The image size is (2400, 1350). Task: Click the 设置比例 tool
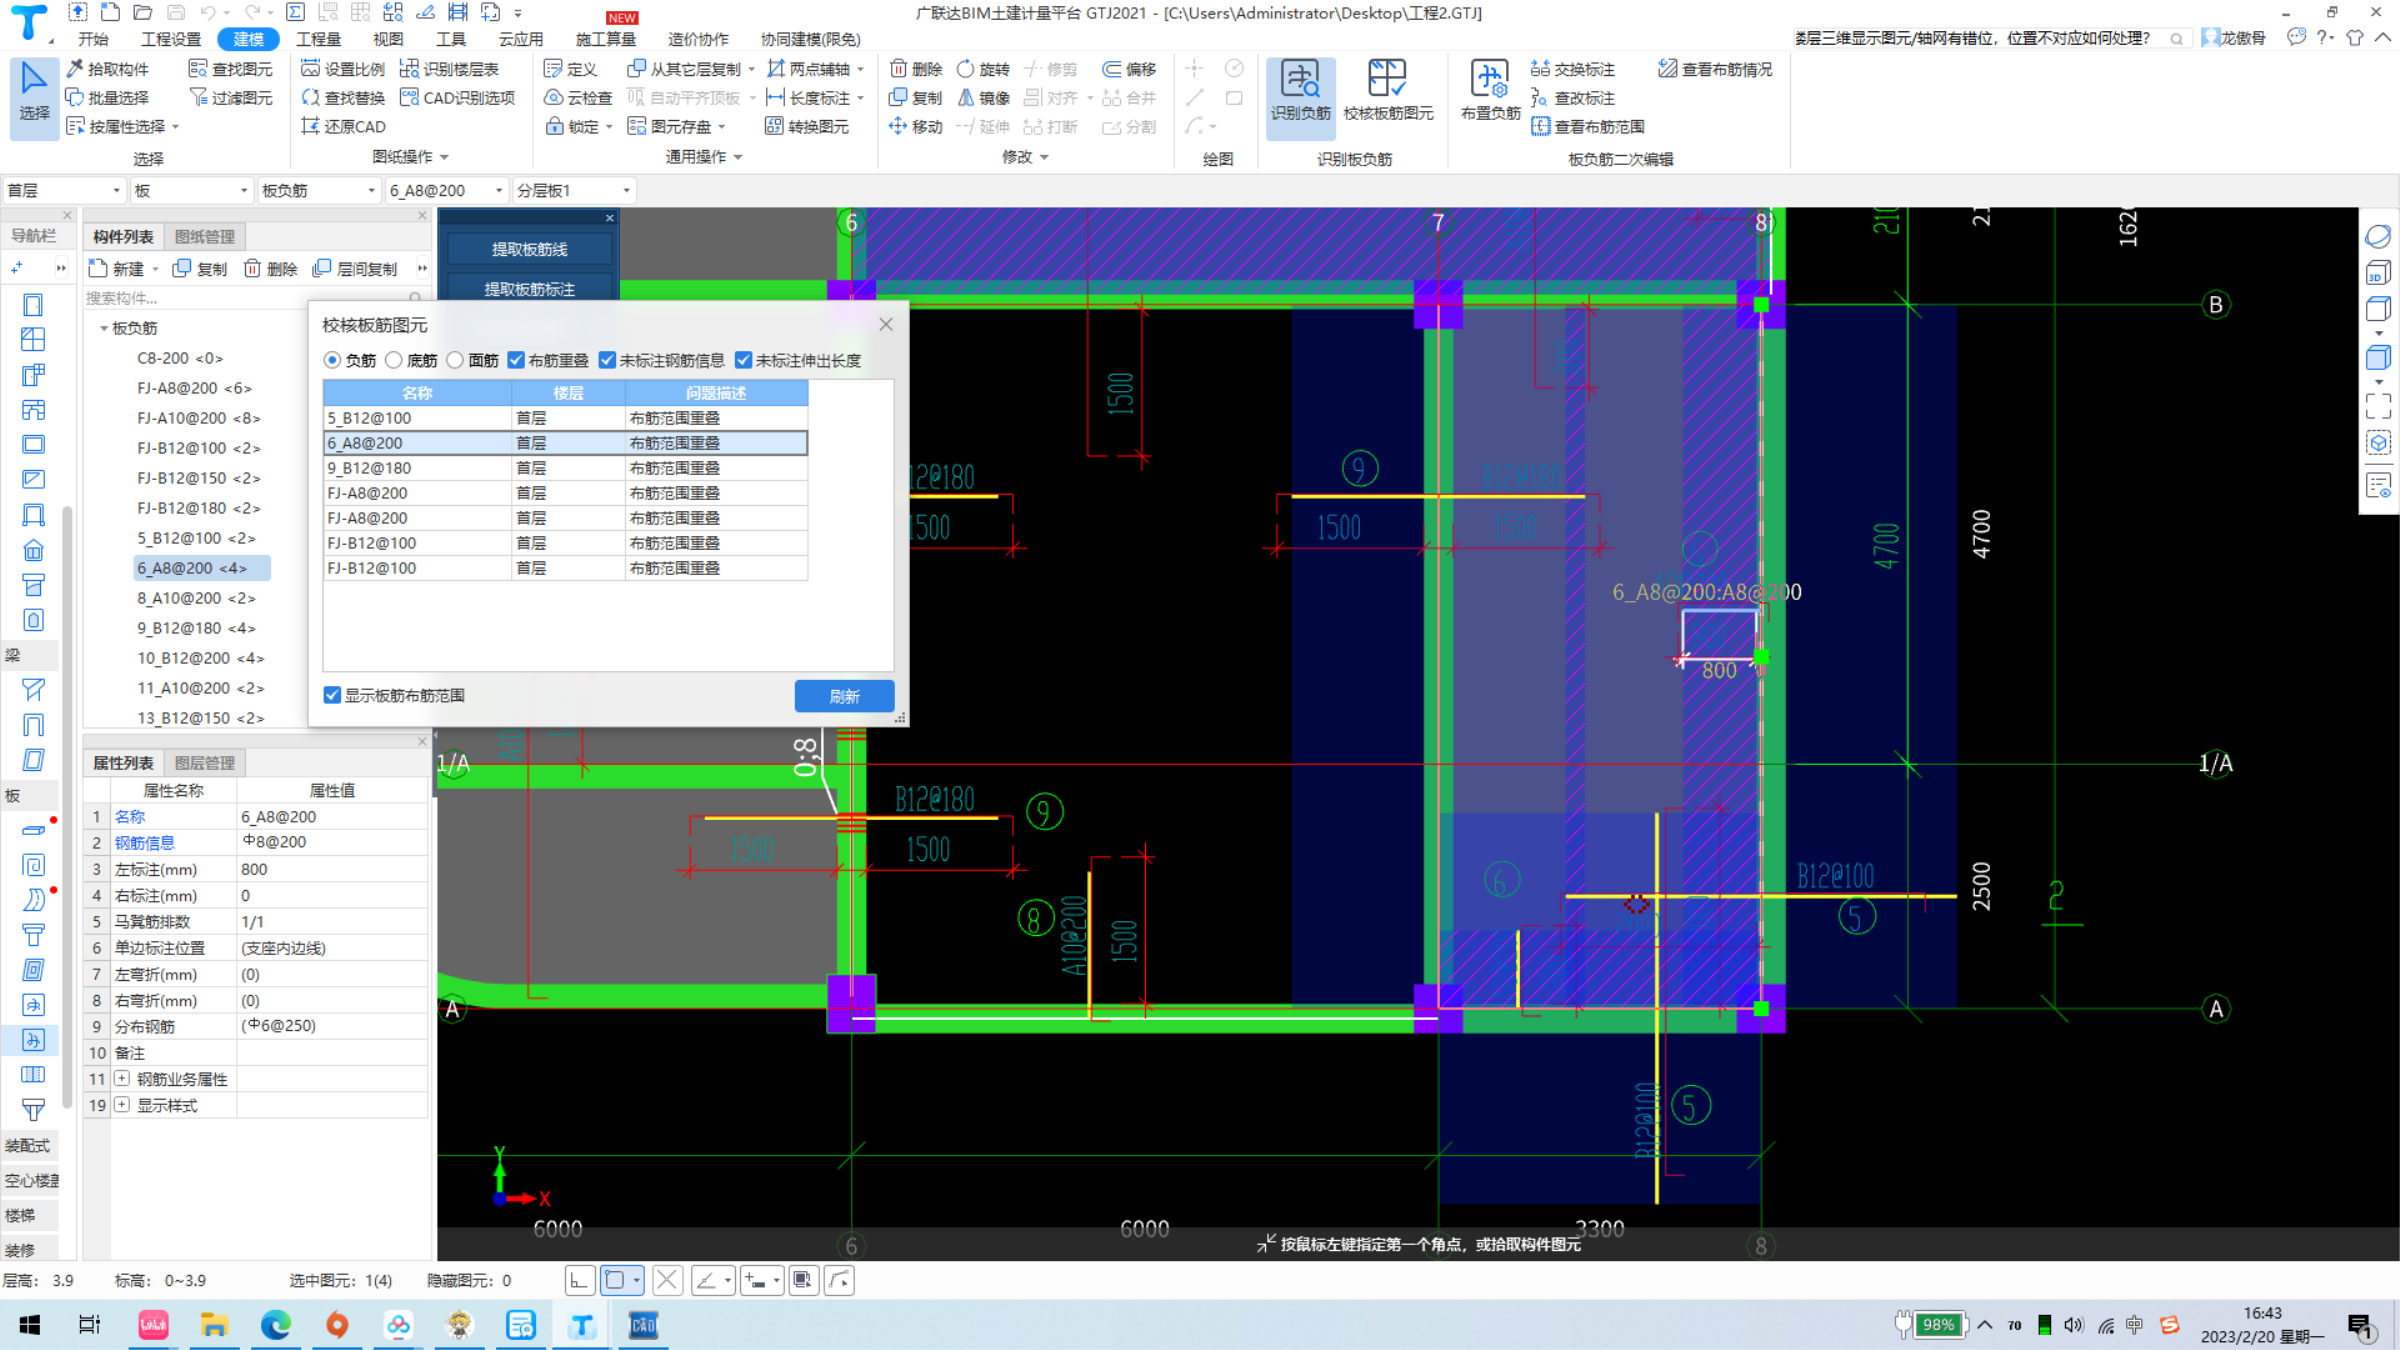point(343,69)
